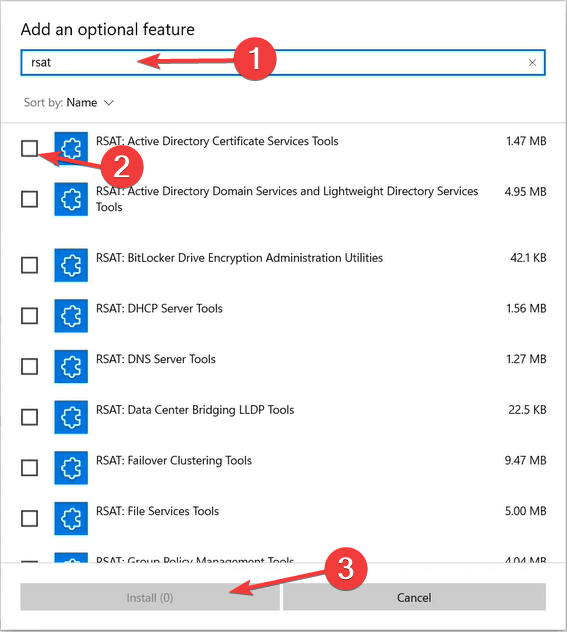Click the 'RSAT: DHCP Server Tools' label
The height and width of the screenshot is (632, 567).
click(x=159, y=308)
